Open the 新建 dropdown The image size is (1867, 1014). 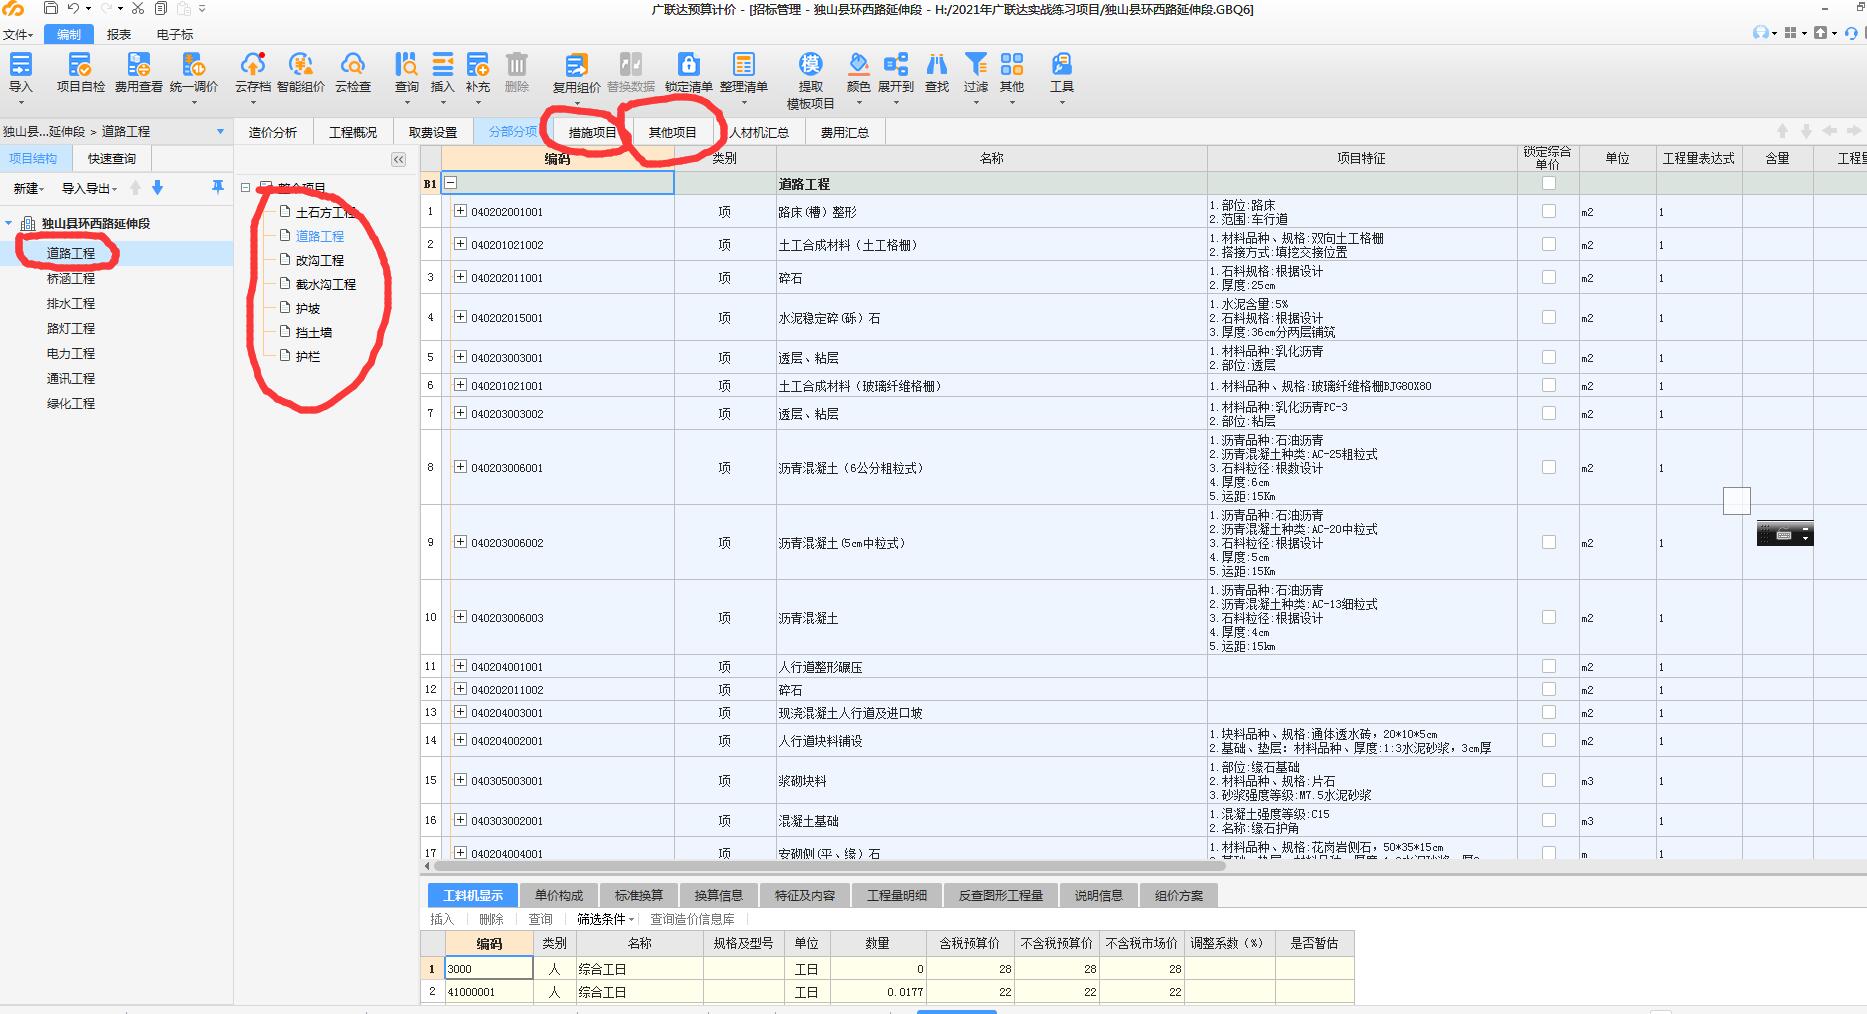(28, 188)
